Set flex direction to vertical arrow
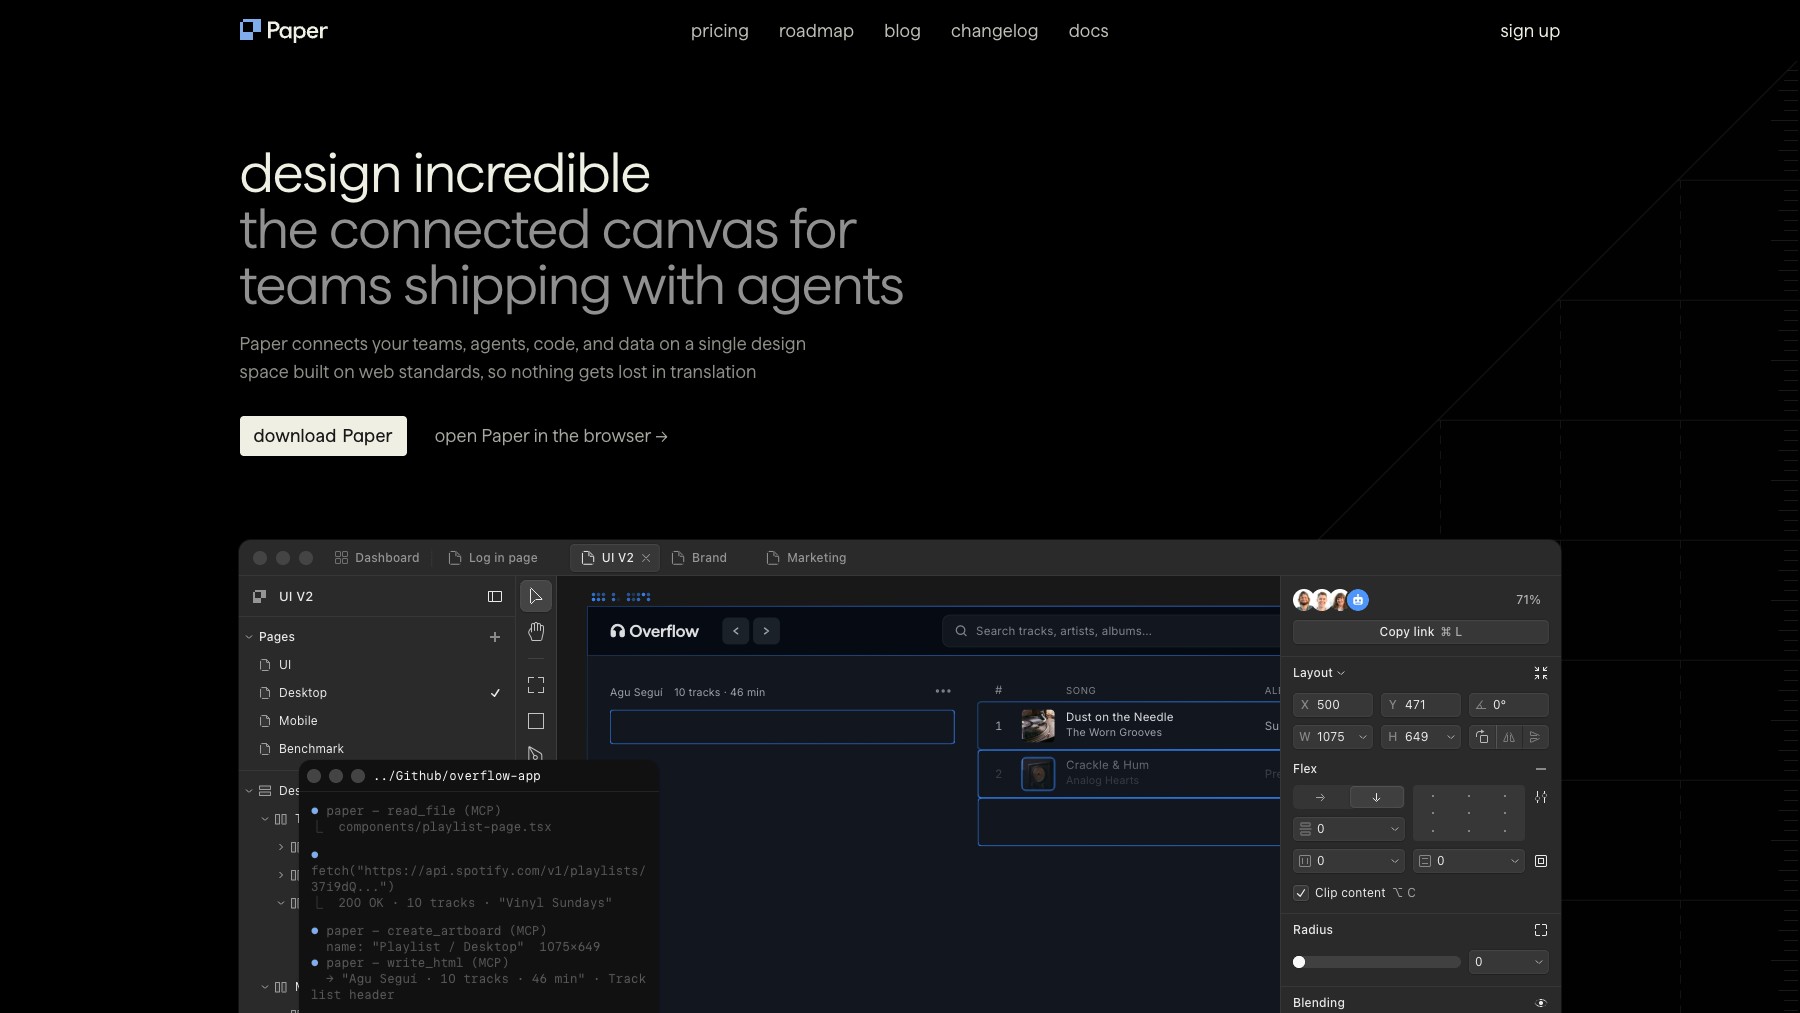 pyautogui.click(x=1377, y=797)
